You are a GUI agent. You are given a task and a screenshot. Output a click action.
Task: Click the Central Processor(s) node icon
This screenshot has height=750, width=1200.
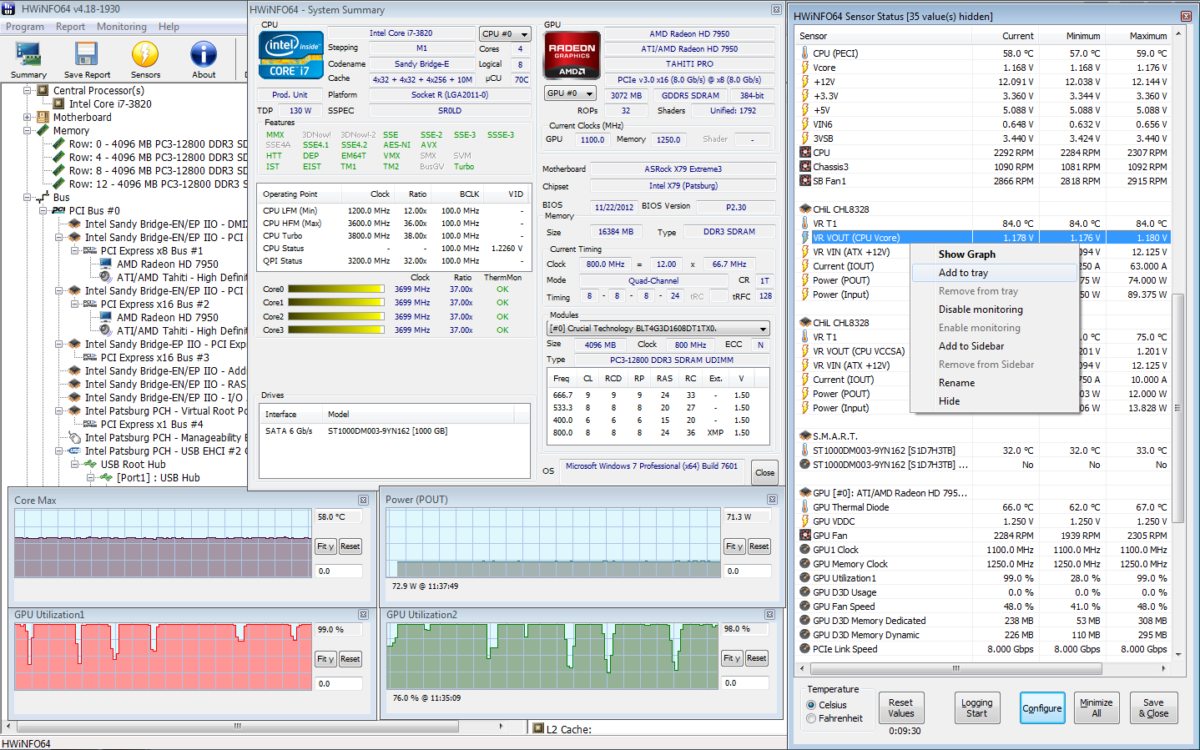pyautogui.click(x=43, y=89)
